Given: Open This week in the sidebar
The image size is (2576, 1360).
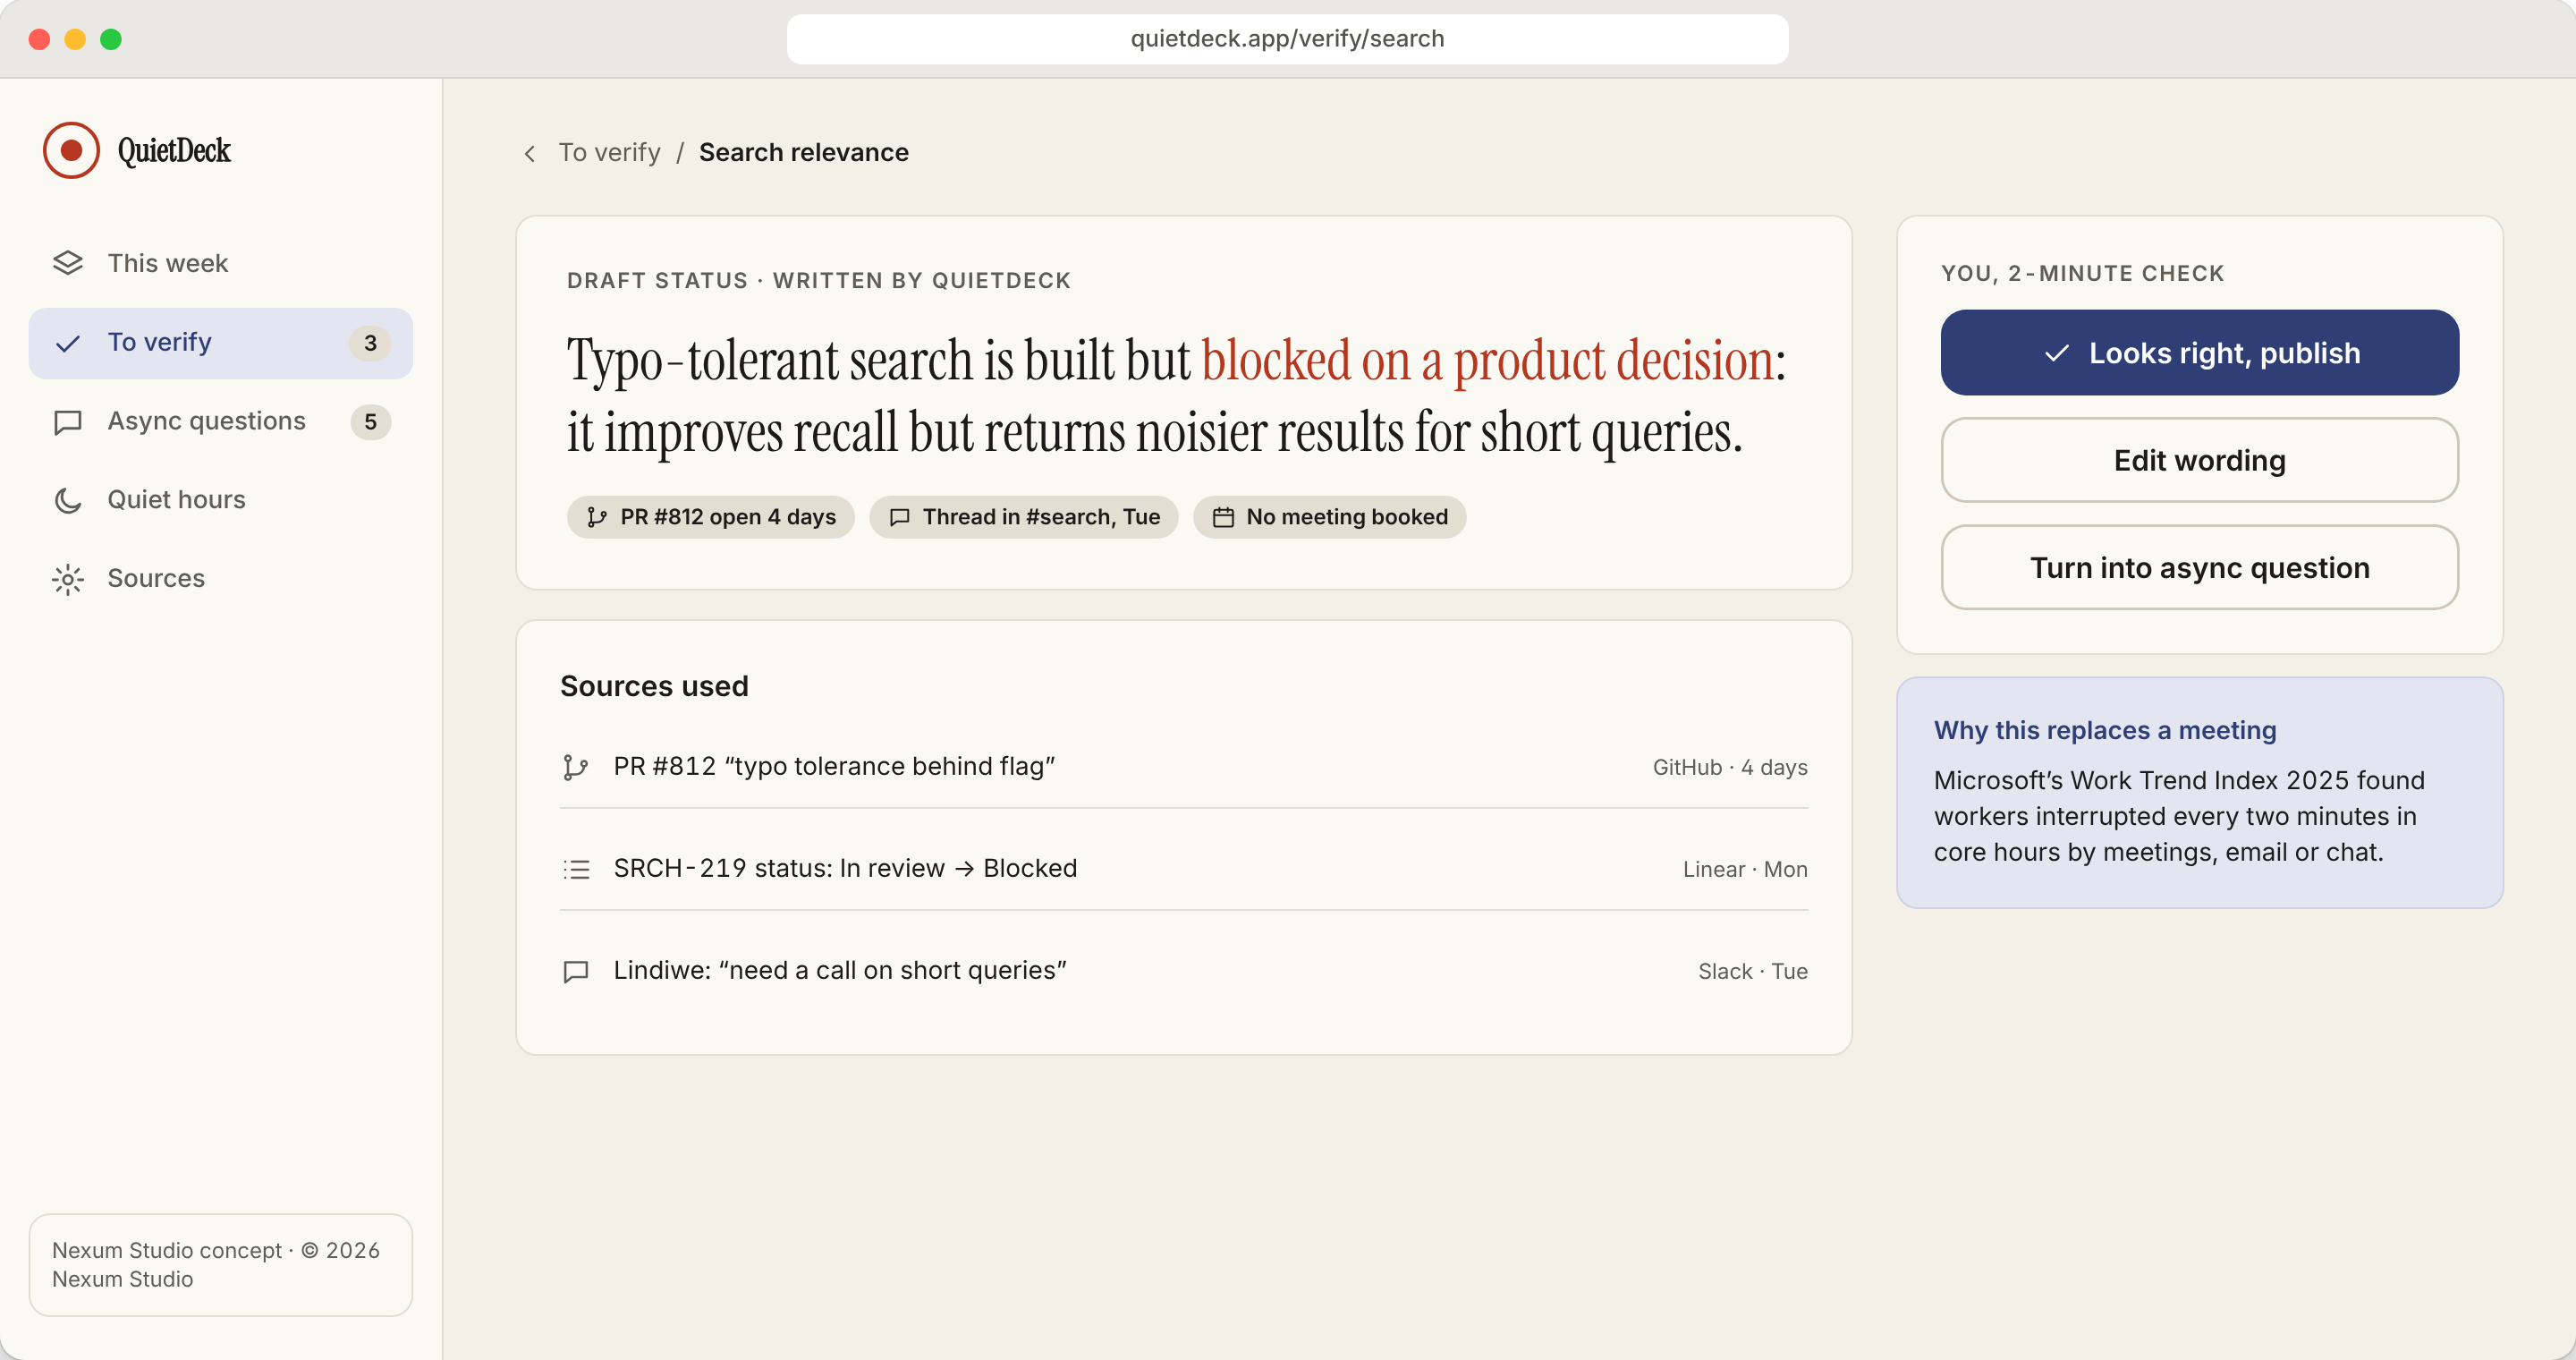Looking at the screenshot, I should (x=220, y=263).
